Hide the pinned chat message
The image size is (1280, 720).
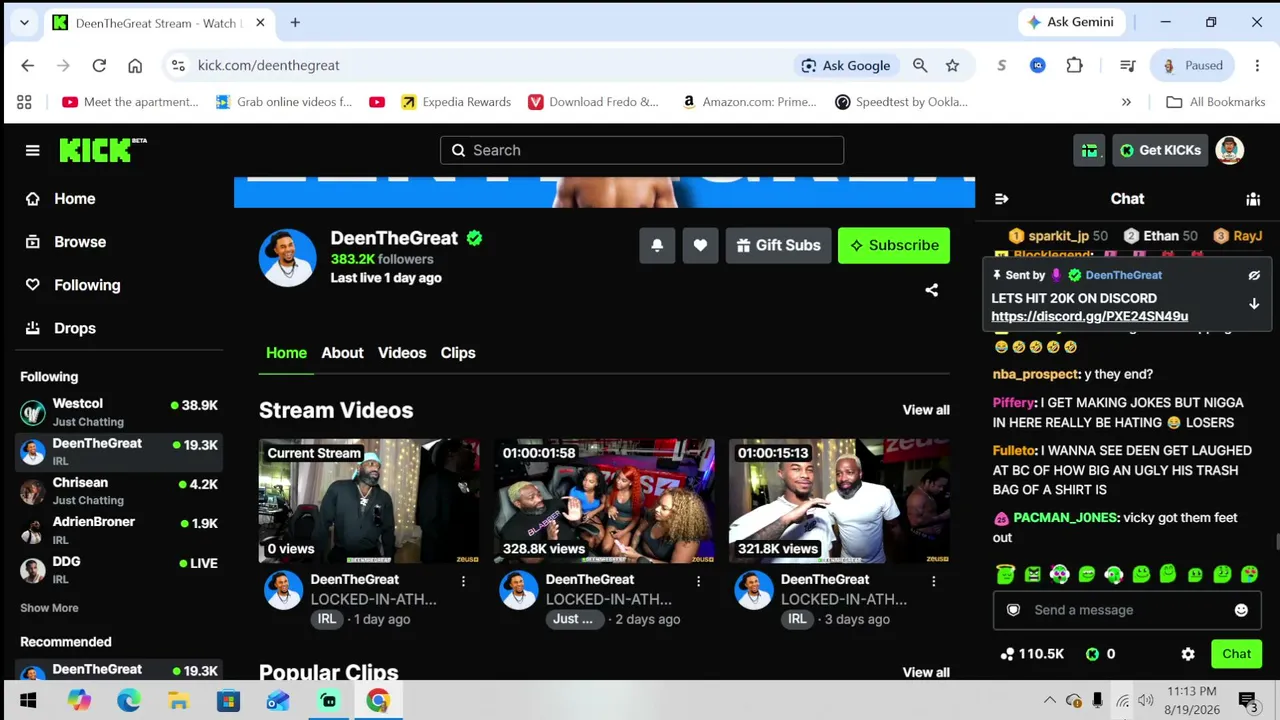coord(1254,275)
